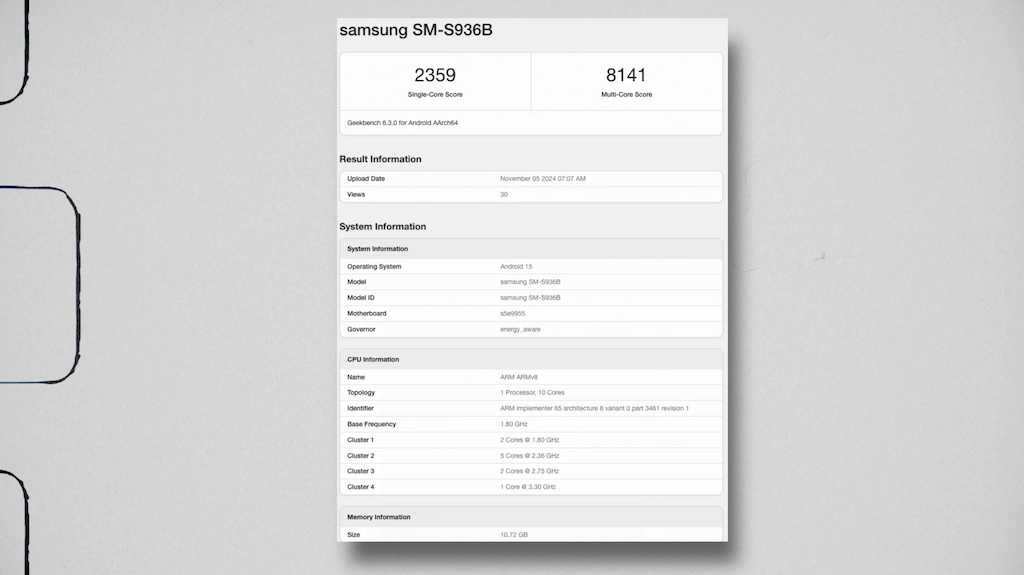Click the Governor label
This screenshot has height=575, width=1024.
coord(361,329)
